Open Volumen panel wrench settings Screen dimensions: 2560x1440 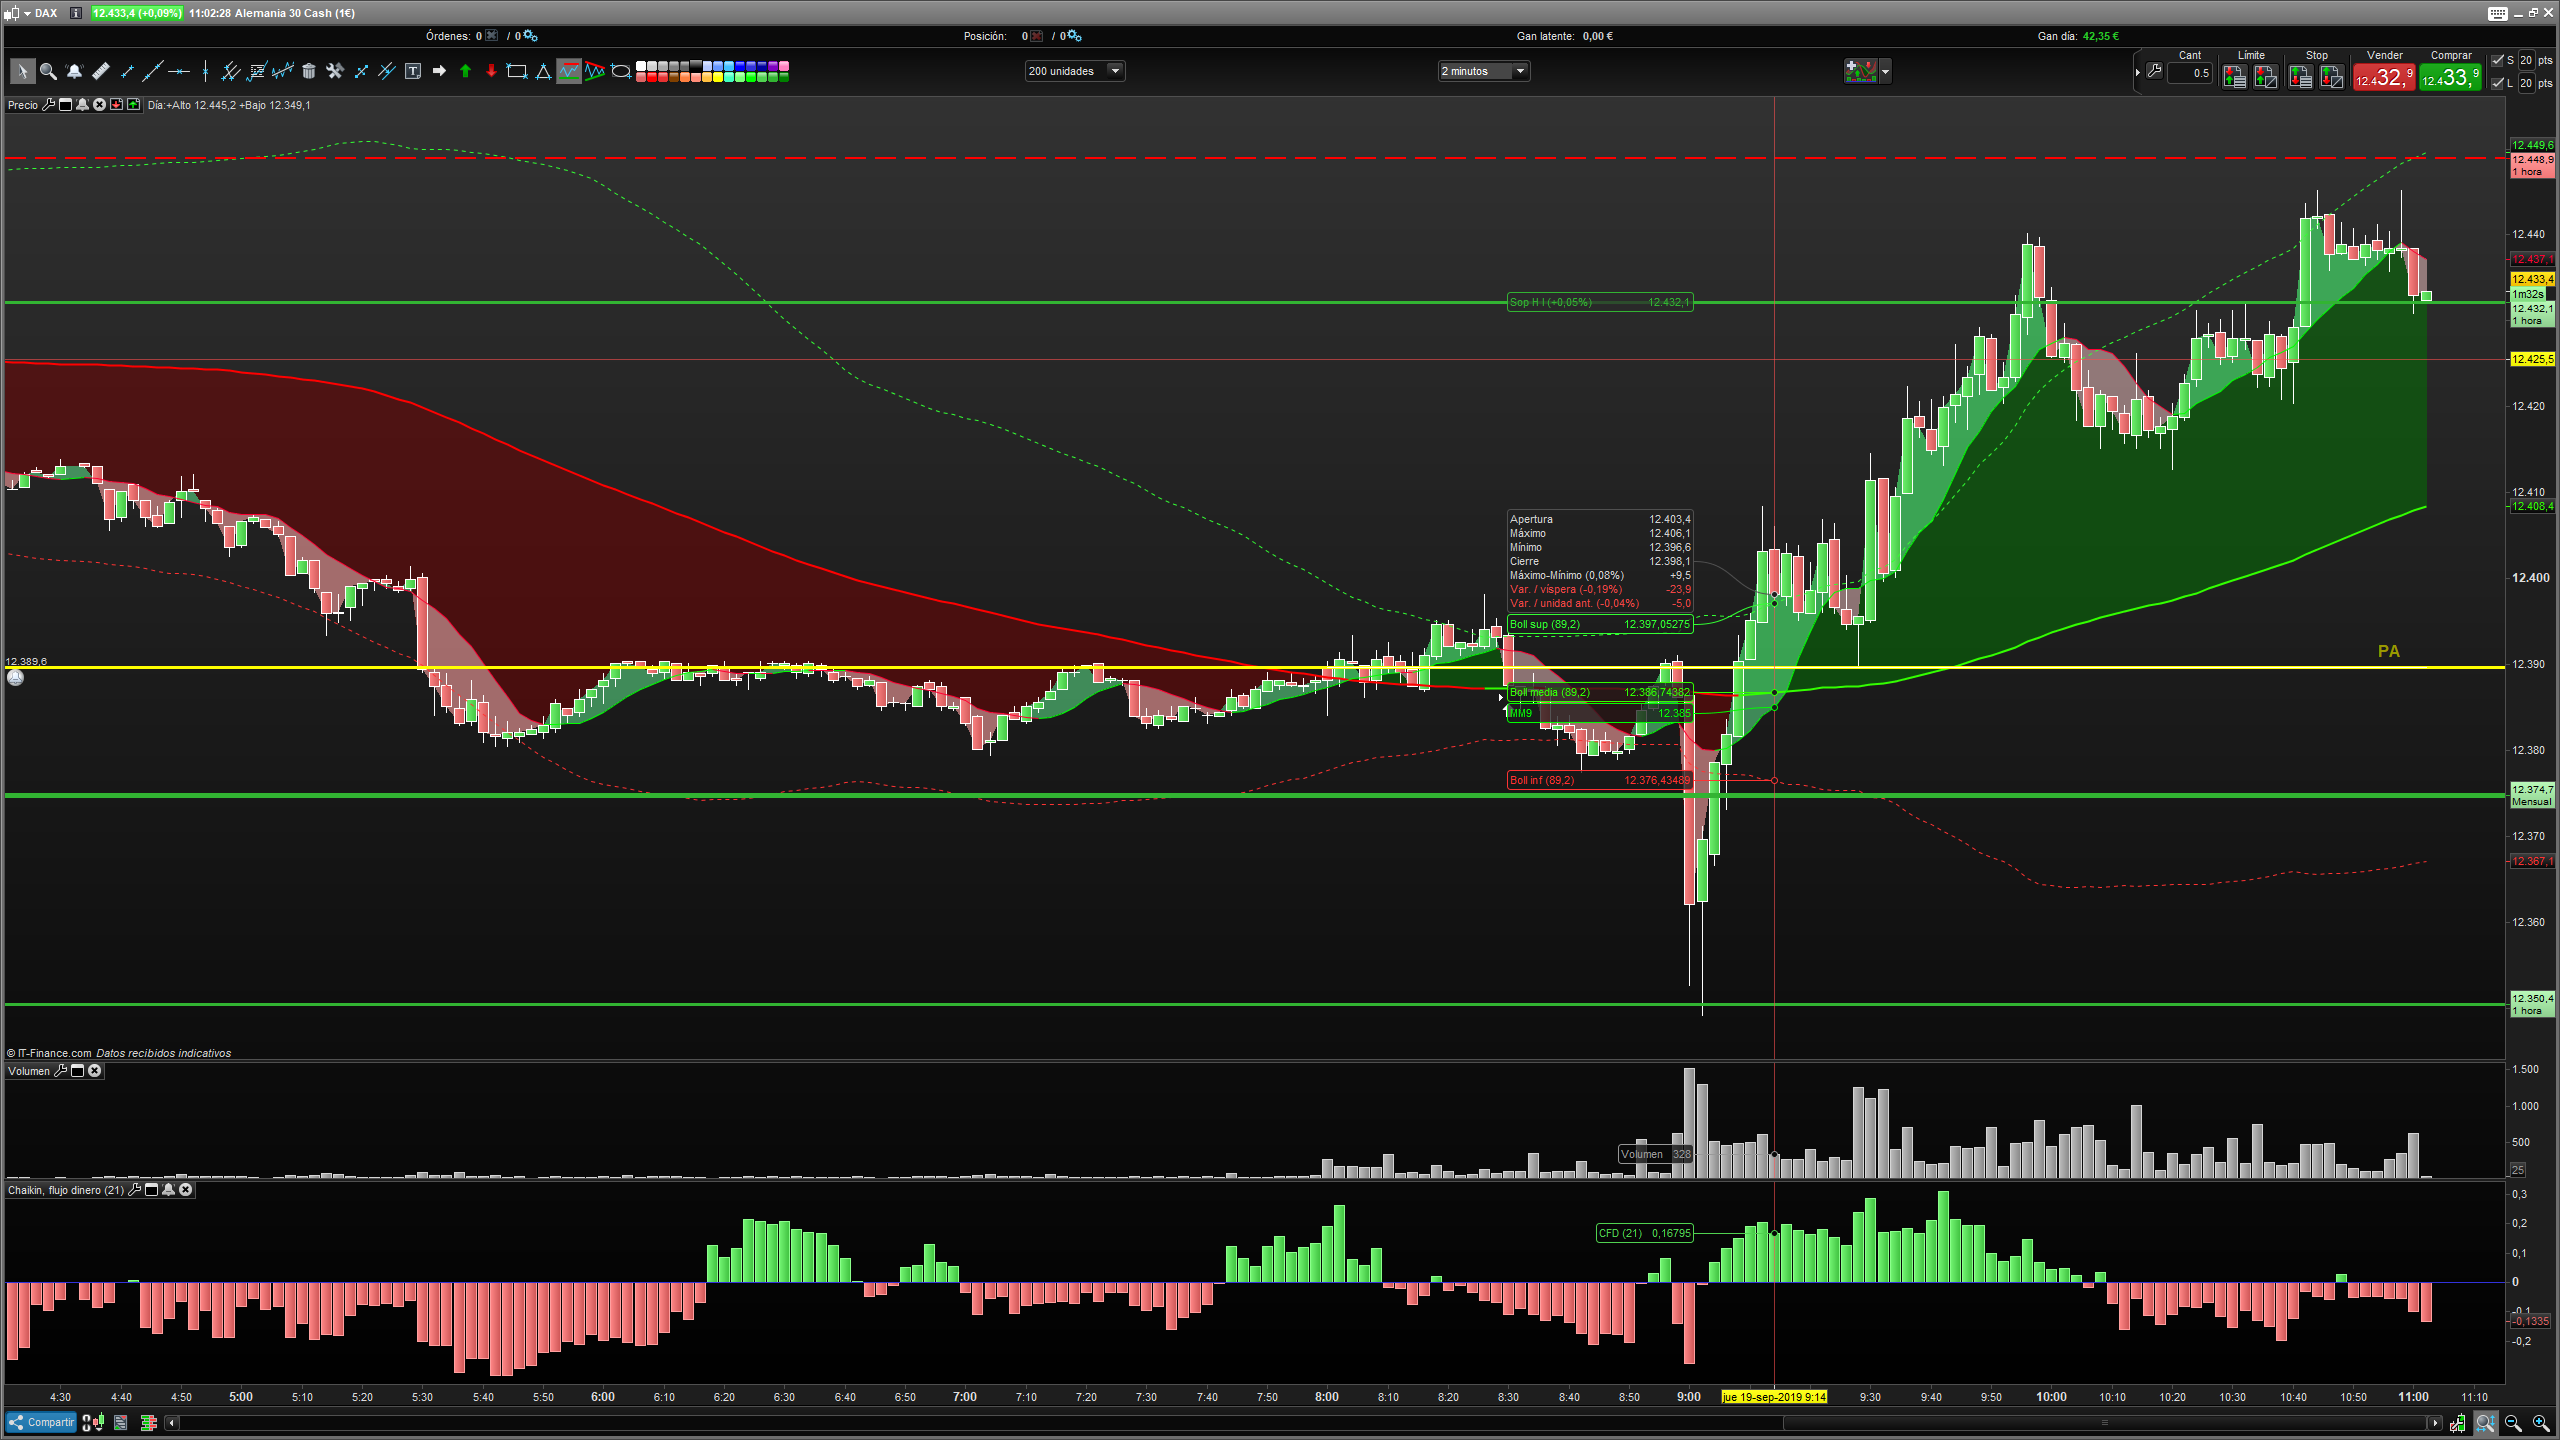pyautogui.click(x=60, y=1071)
